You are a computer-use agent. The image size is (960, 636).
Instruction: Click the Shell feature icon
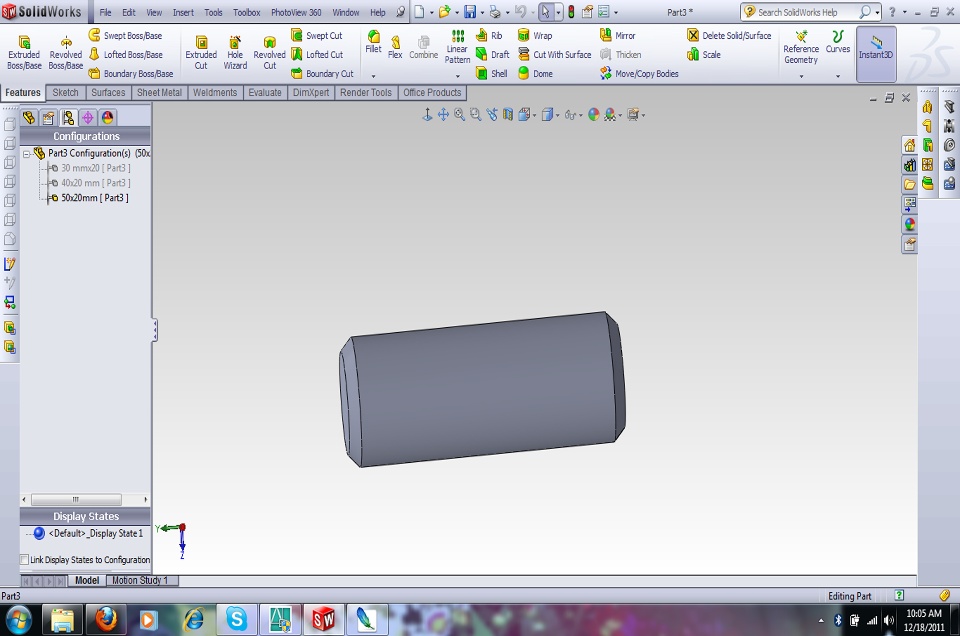pyautogui.click(x=491, y=74)
